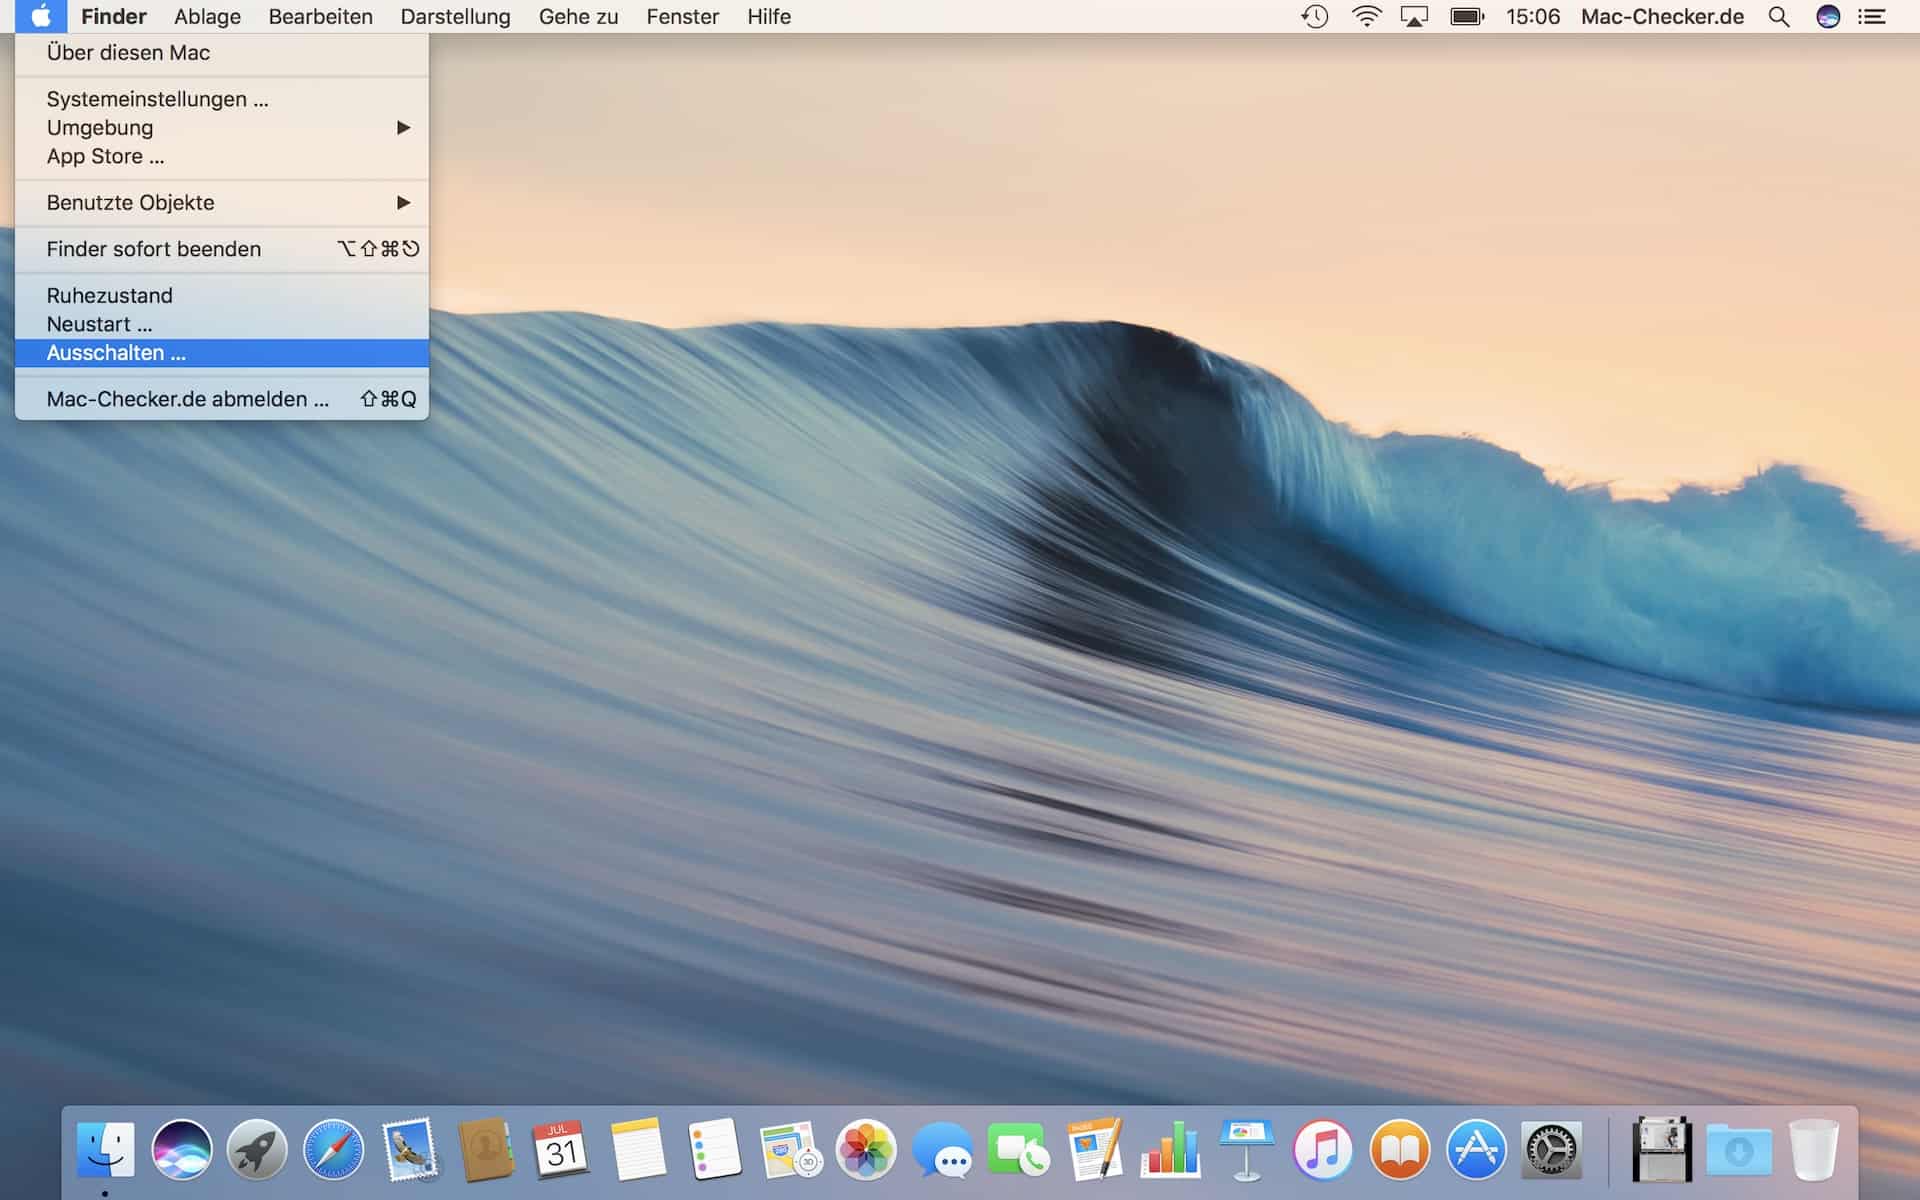Open Notification Center list icon

coord(1872,17)
